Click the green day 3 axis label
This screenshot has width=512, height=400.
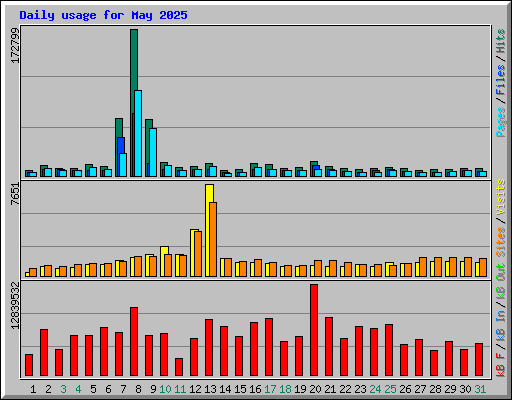click(63, 389)
